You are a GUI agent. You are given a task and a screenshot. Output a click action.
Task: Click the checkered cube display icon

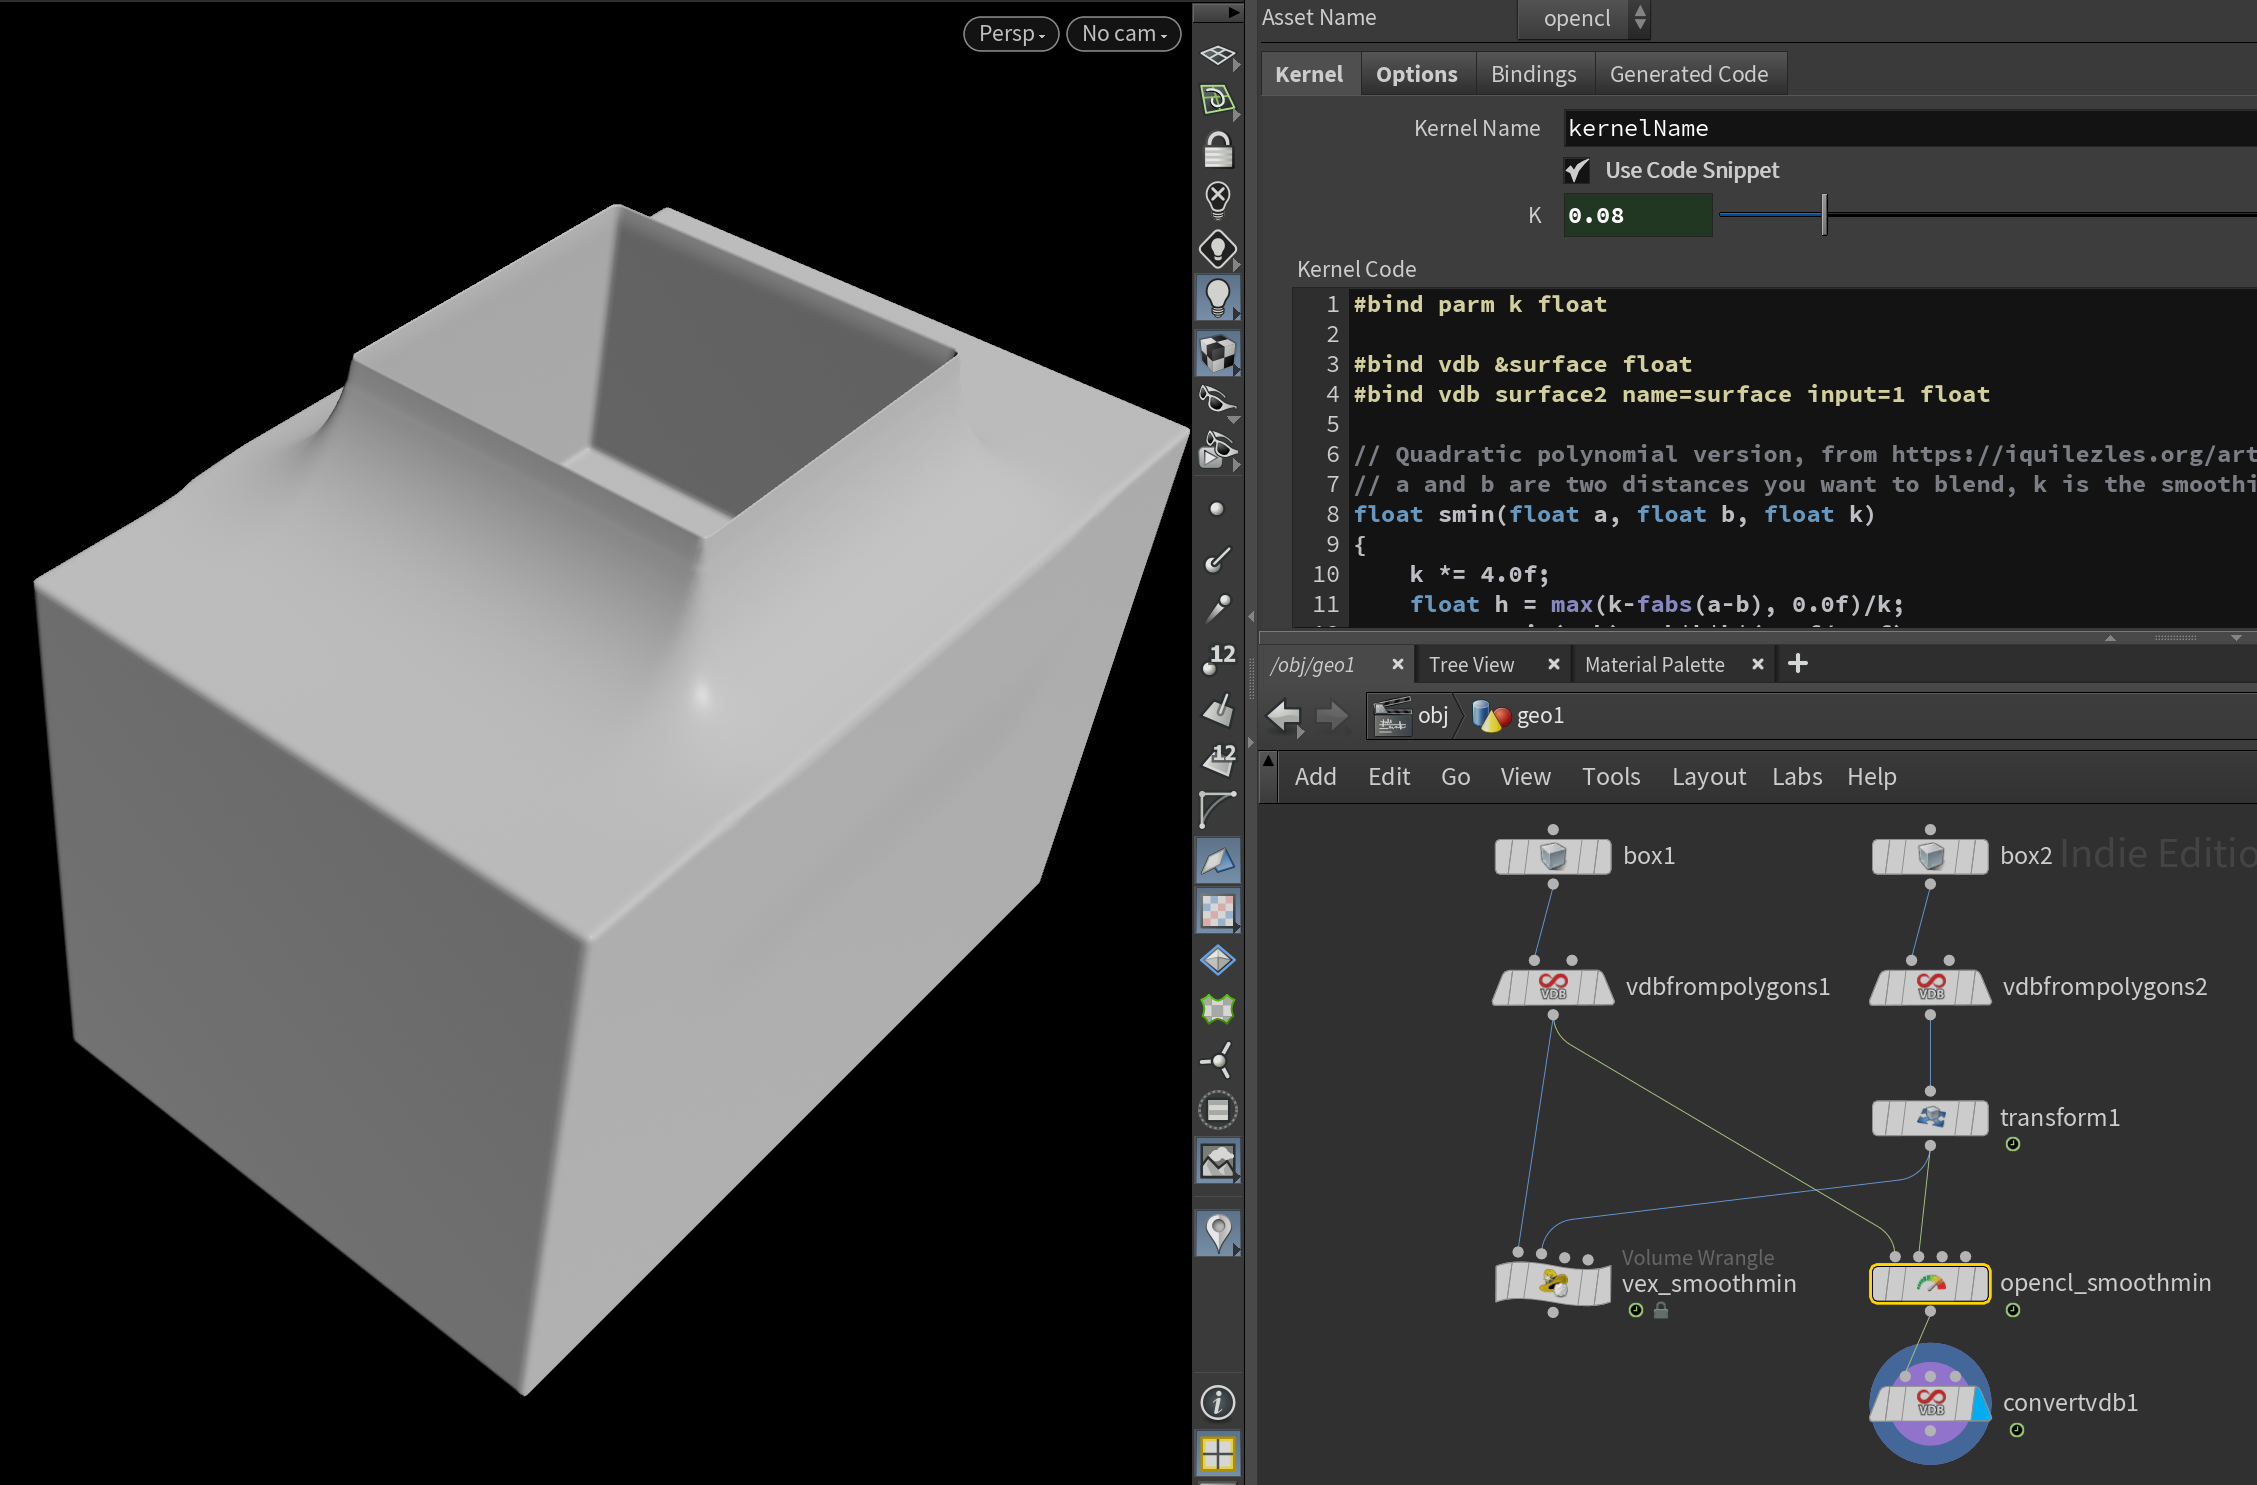coord(1218,354)
